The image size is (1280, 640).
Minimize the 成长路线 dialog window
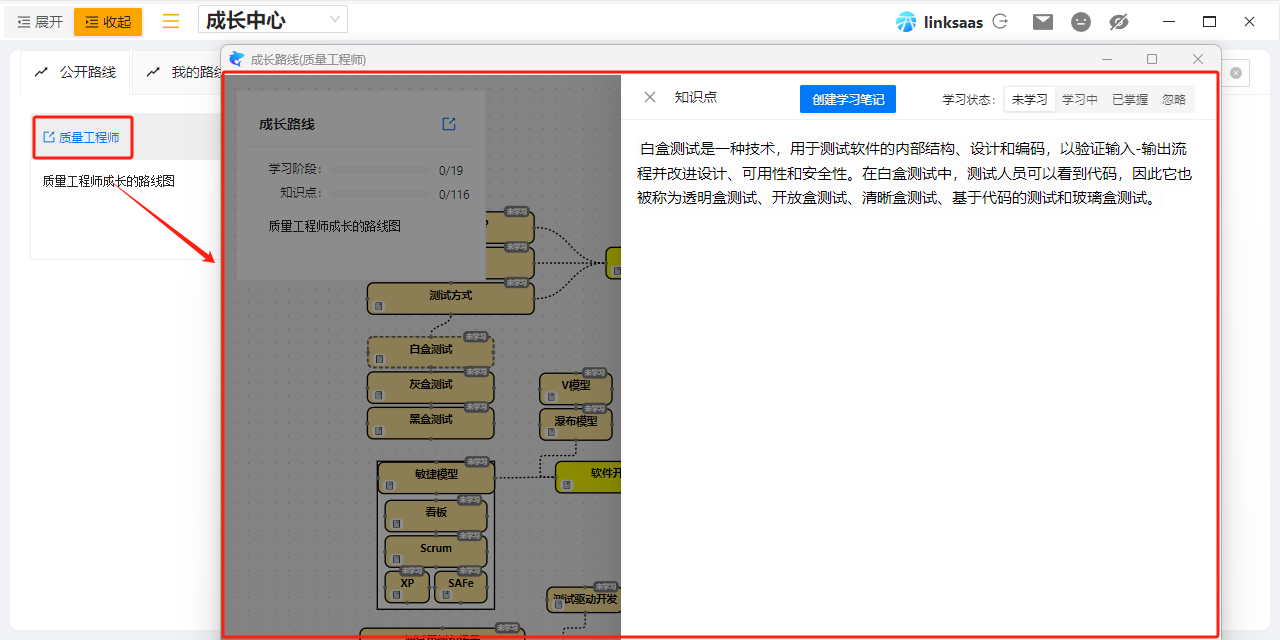(1106, 59)
